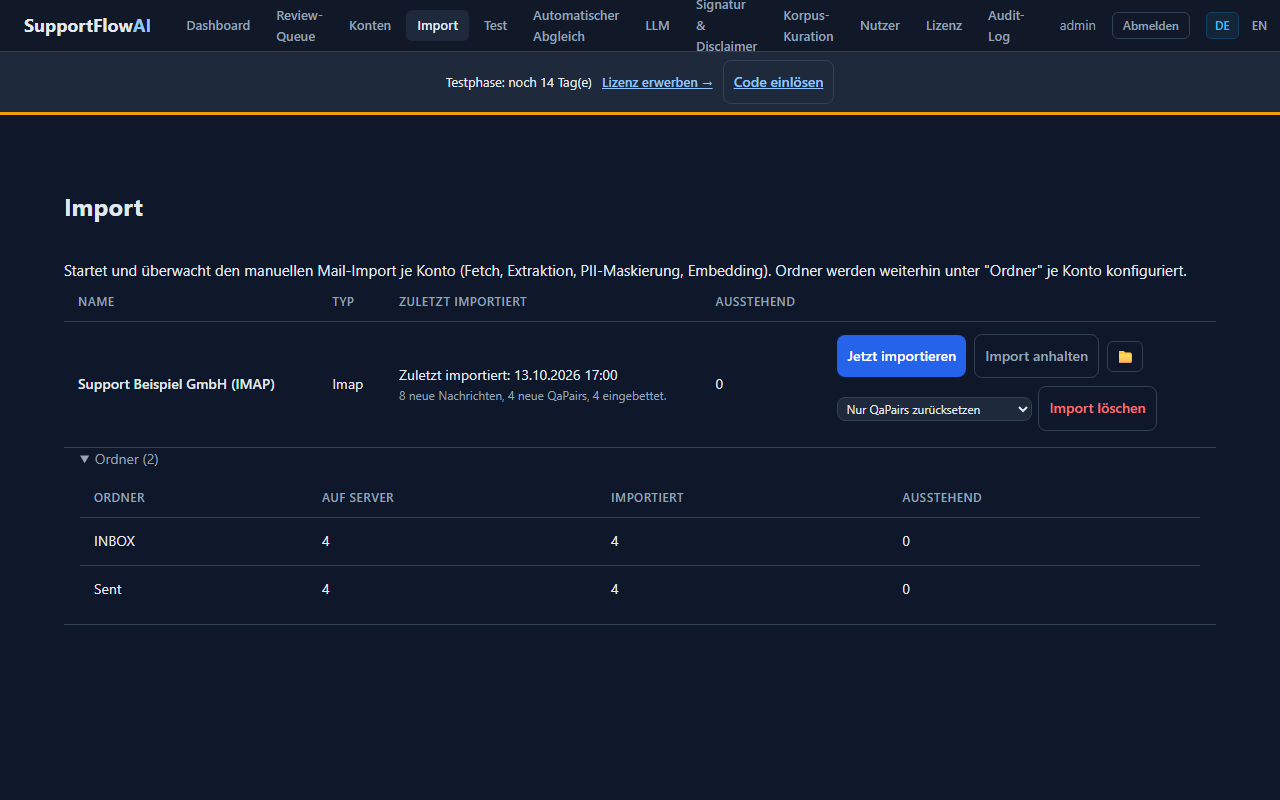Open Signatur & Disclaimer page
The width and height of the screenshot is (1280, 800).
[727, 25]
